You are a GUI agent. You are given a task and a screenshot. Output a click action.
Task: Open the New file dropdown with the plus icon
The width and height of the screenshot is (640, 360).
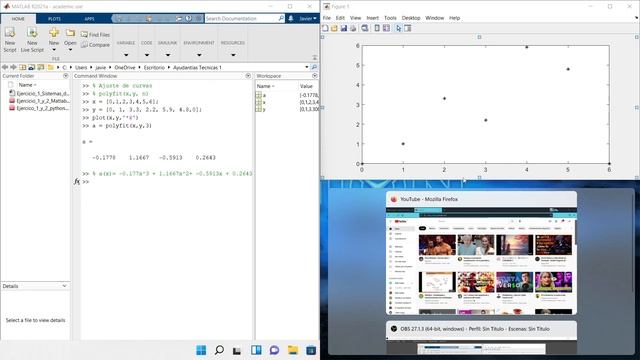pyautogui.click(x=54, y=40)
